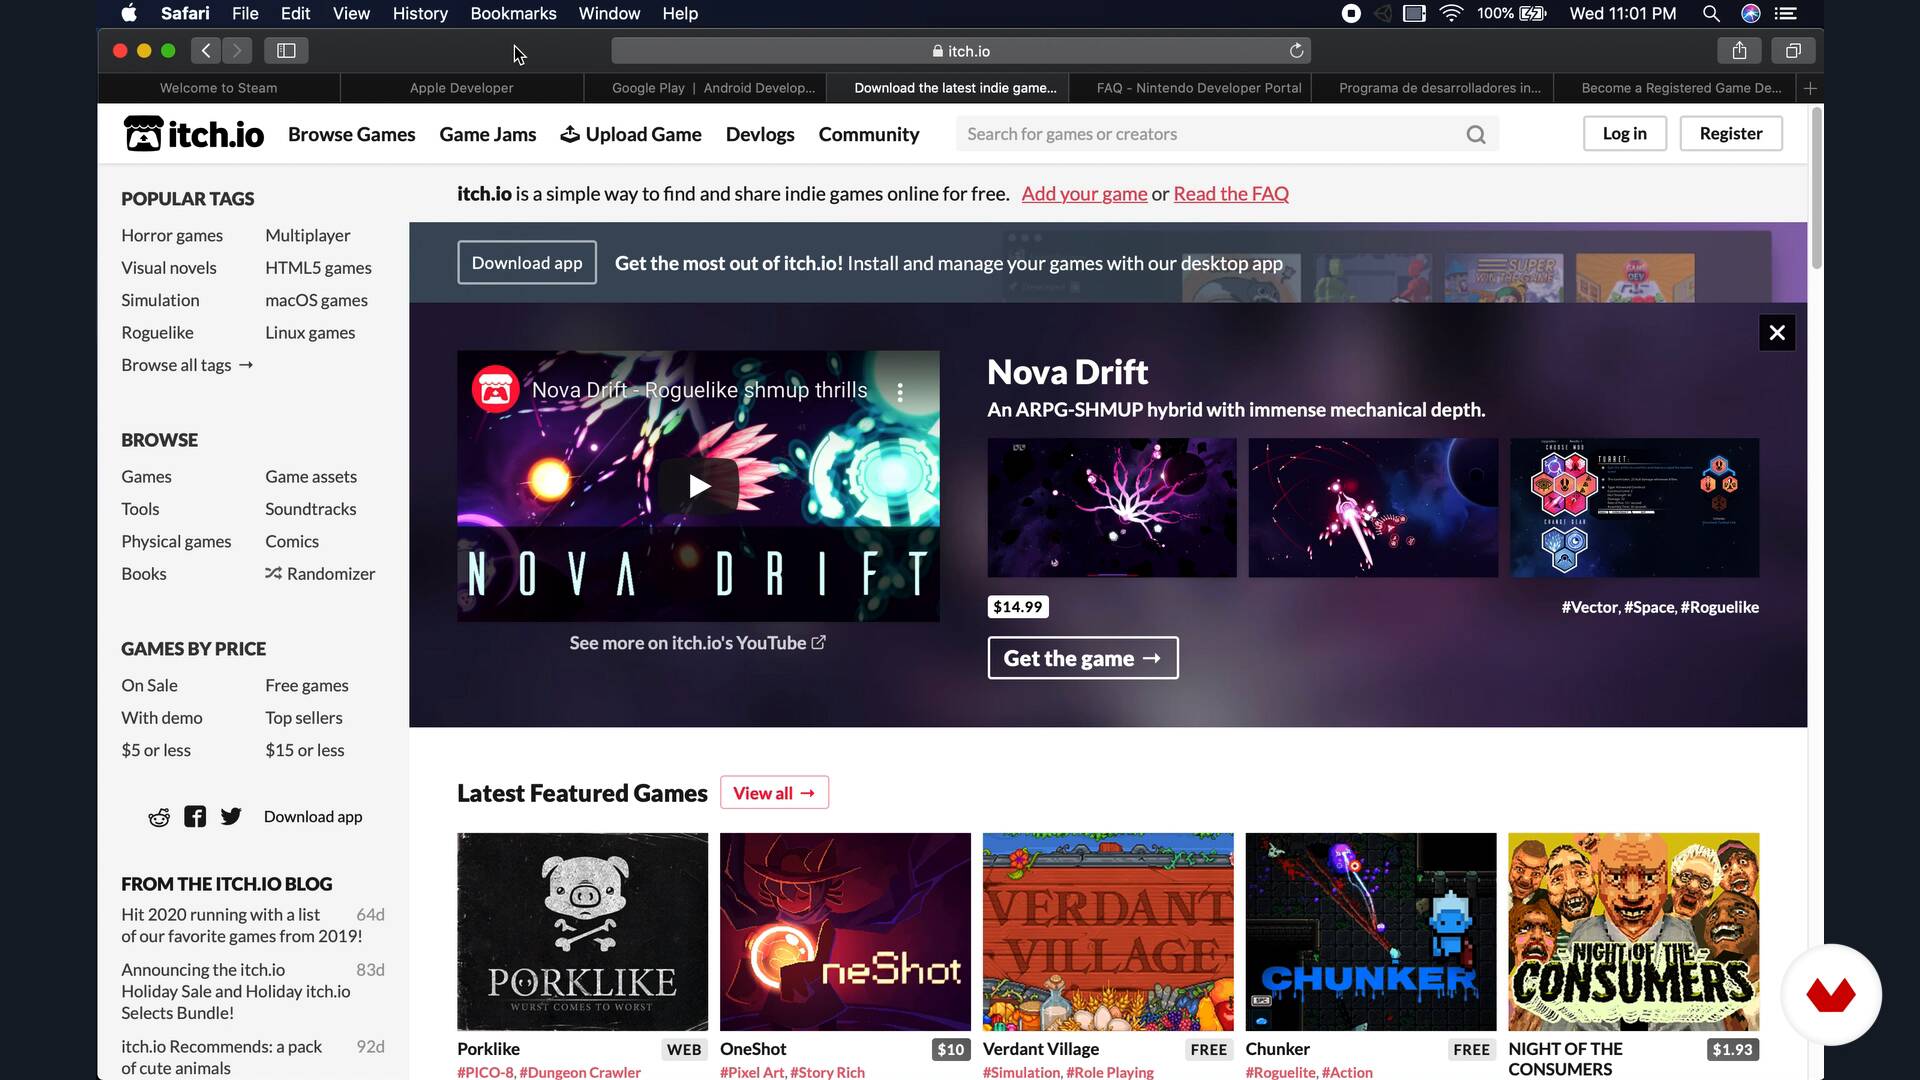Focus the search for games field

[1227, 134]
